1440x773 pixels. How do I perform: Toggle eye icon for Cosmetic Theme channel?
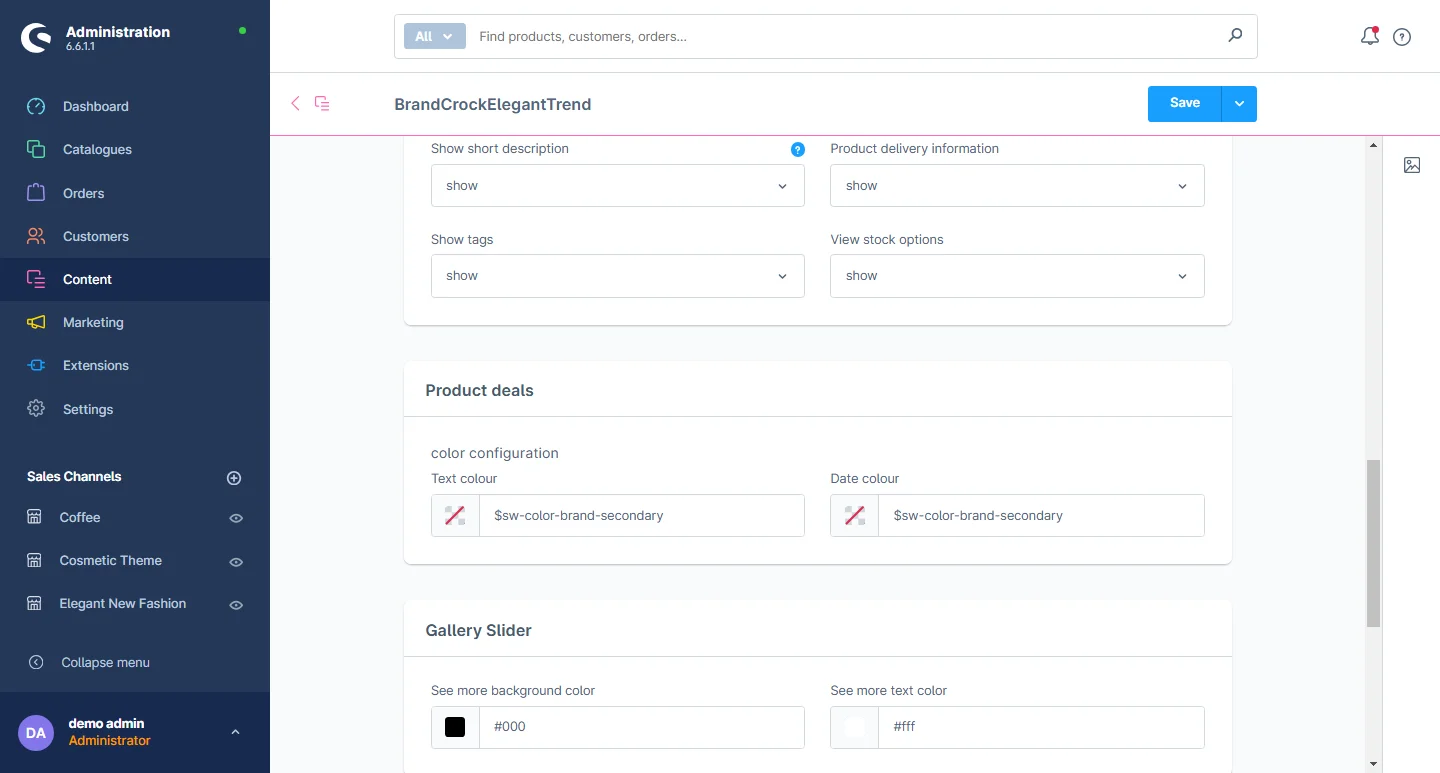pos(236,562)
